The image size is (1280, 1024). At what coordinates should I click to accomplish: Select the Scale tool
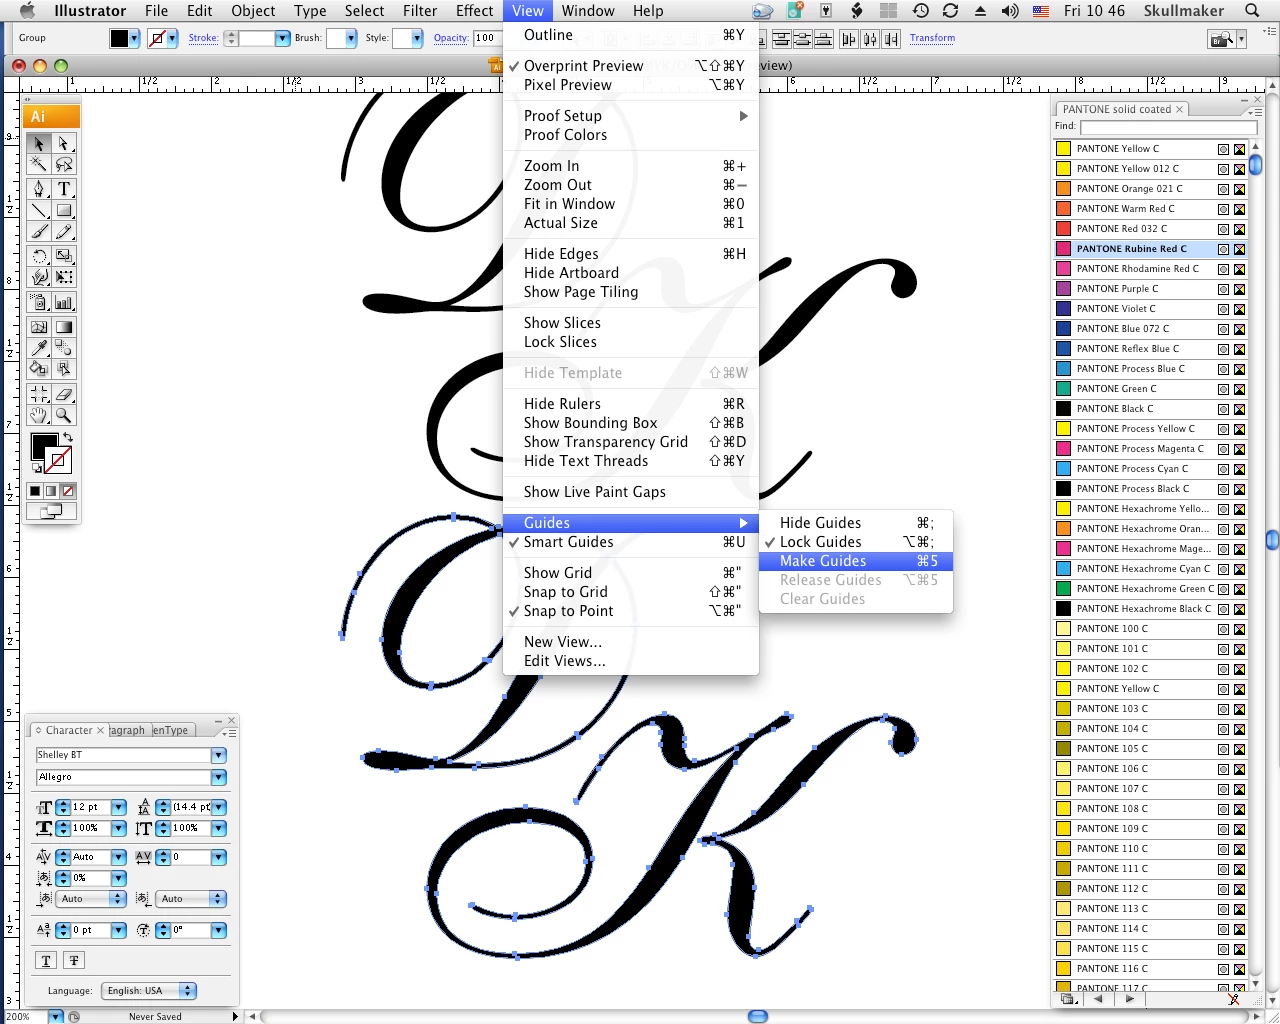pyautogui.click(x=64, y=256)
